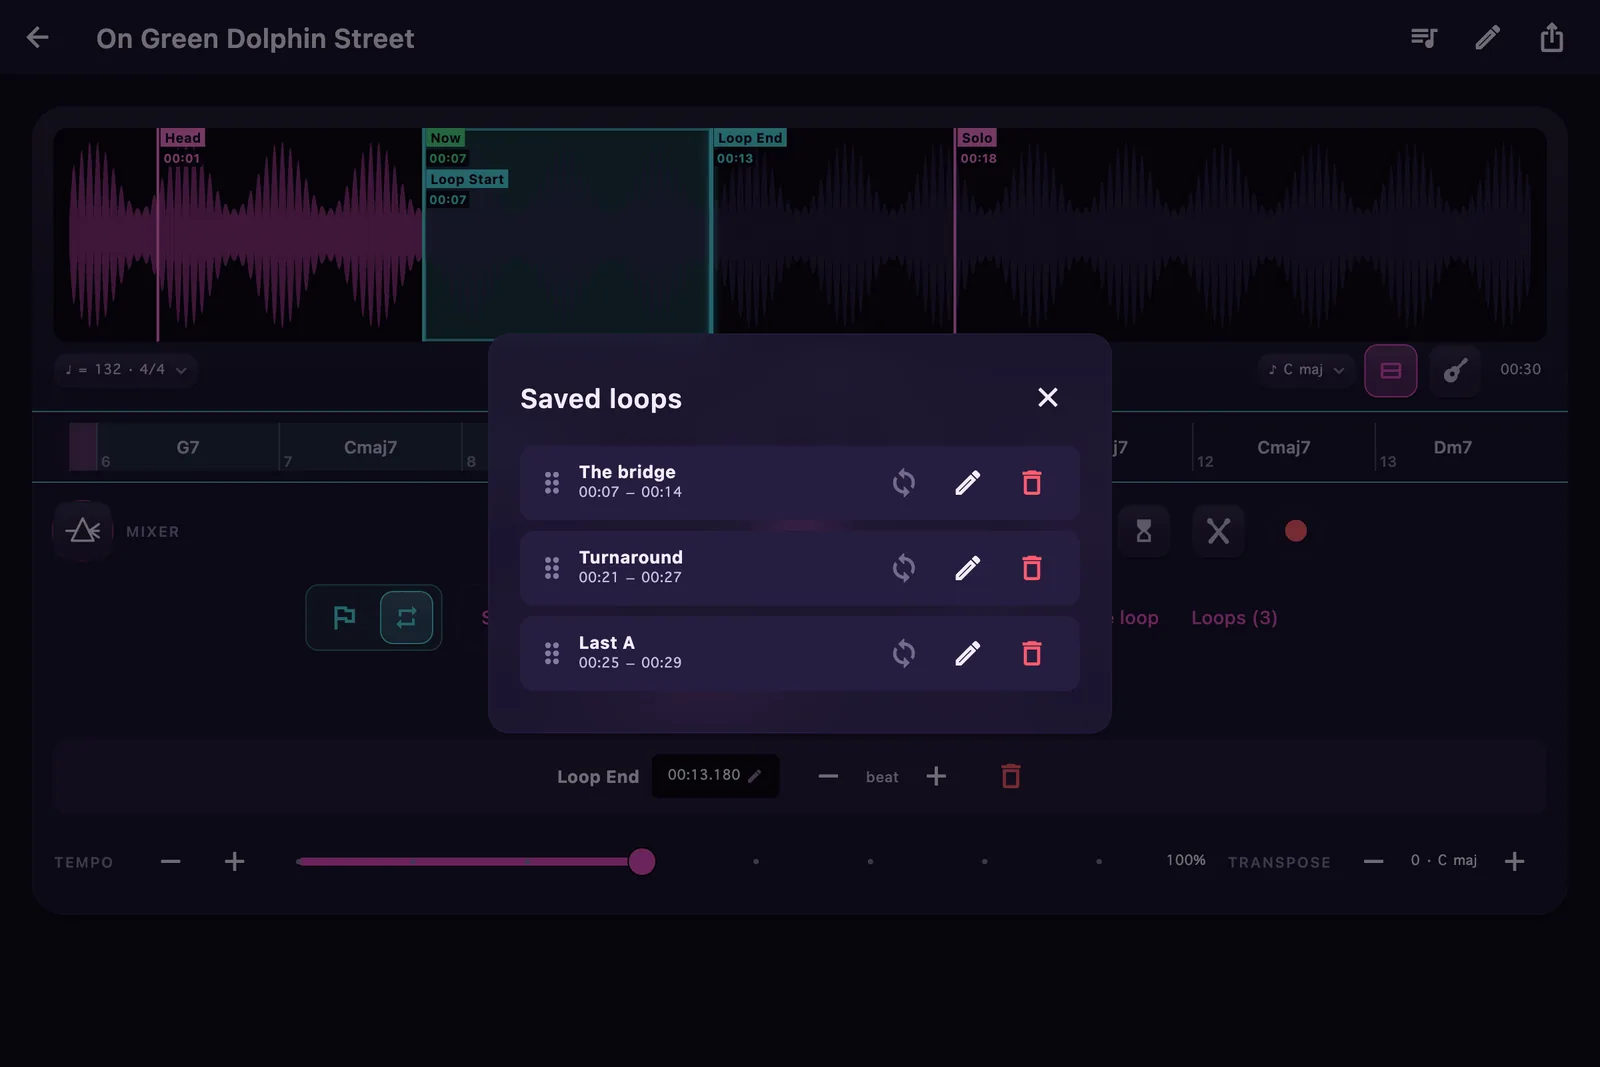The height and width of the screenshot is (1067, 1600).
Task: Select the Head marker on waveform
Action: pyautogui.click(x=183, y=138)
